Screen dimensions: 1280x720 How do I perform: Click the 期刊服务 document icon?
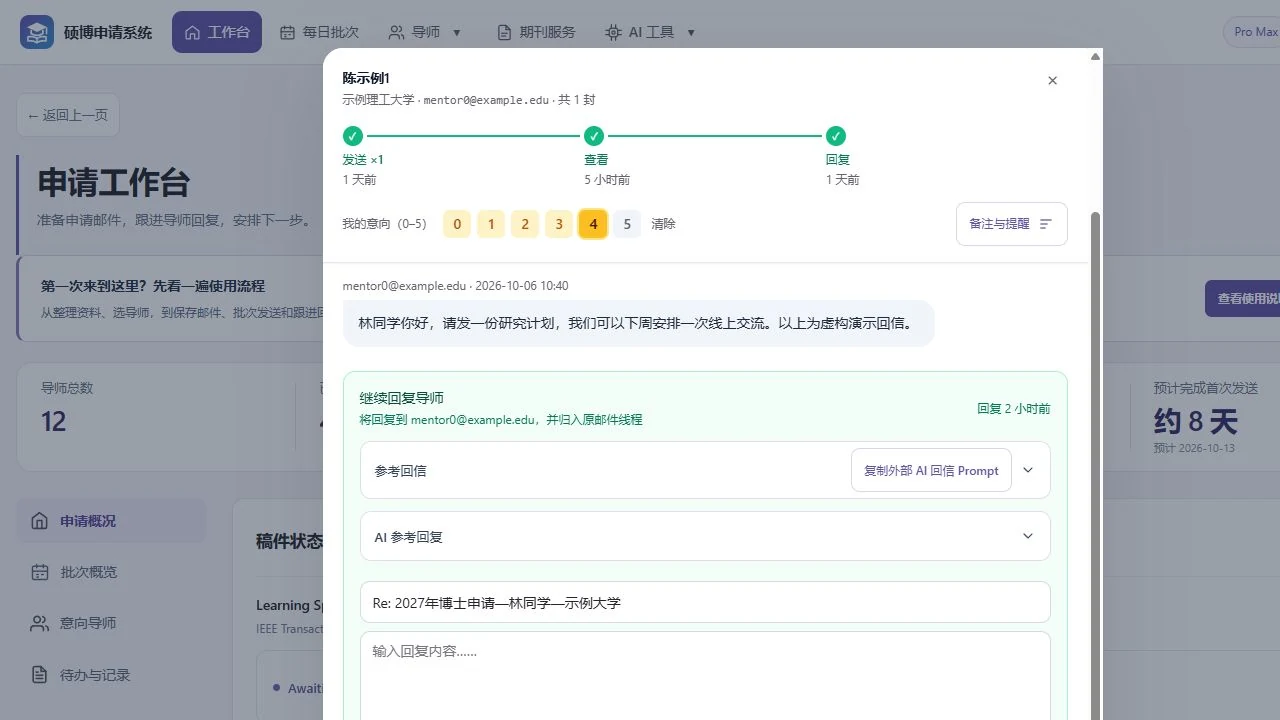tap(504, 32)
